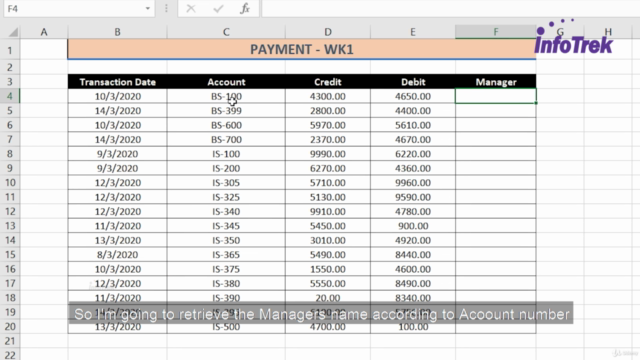Select column A header
This screenshot has width=640, height=360.
[x=44, y=32]
